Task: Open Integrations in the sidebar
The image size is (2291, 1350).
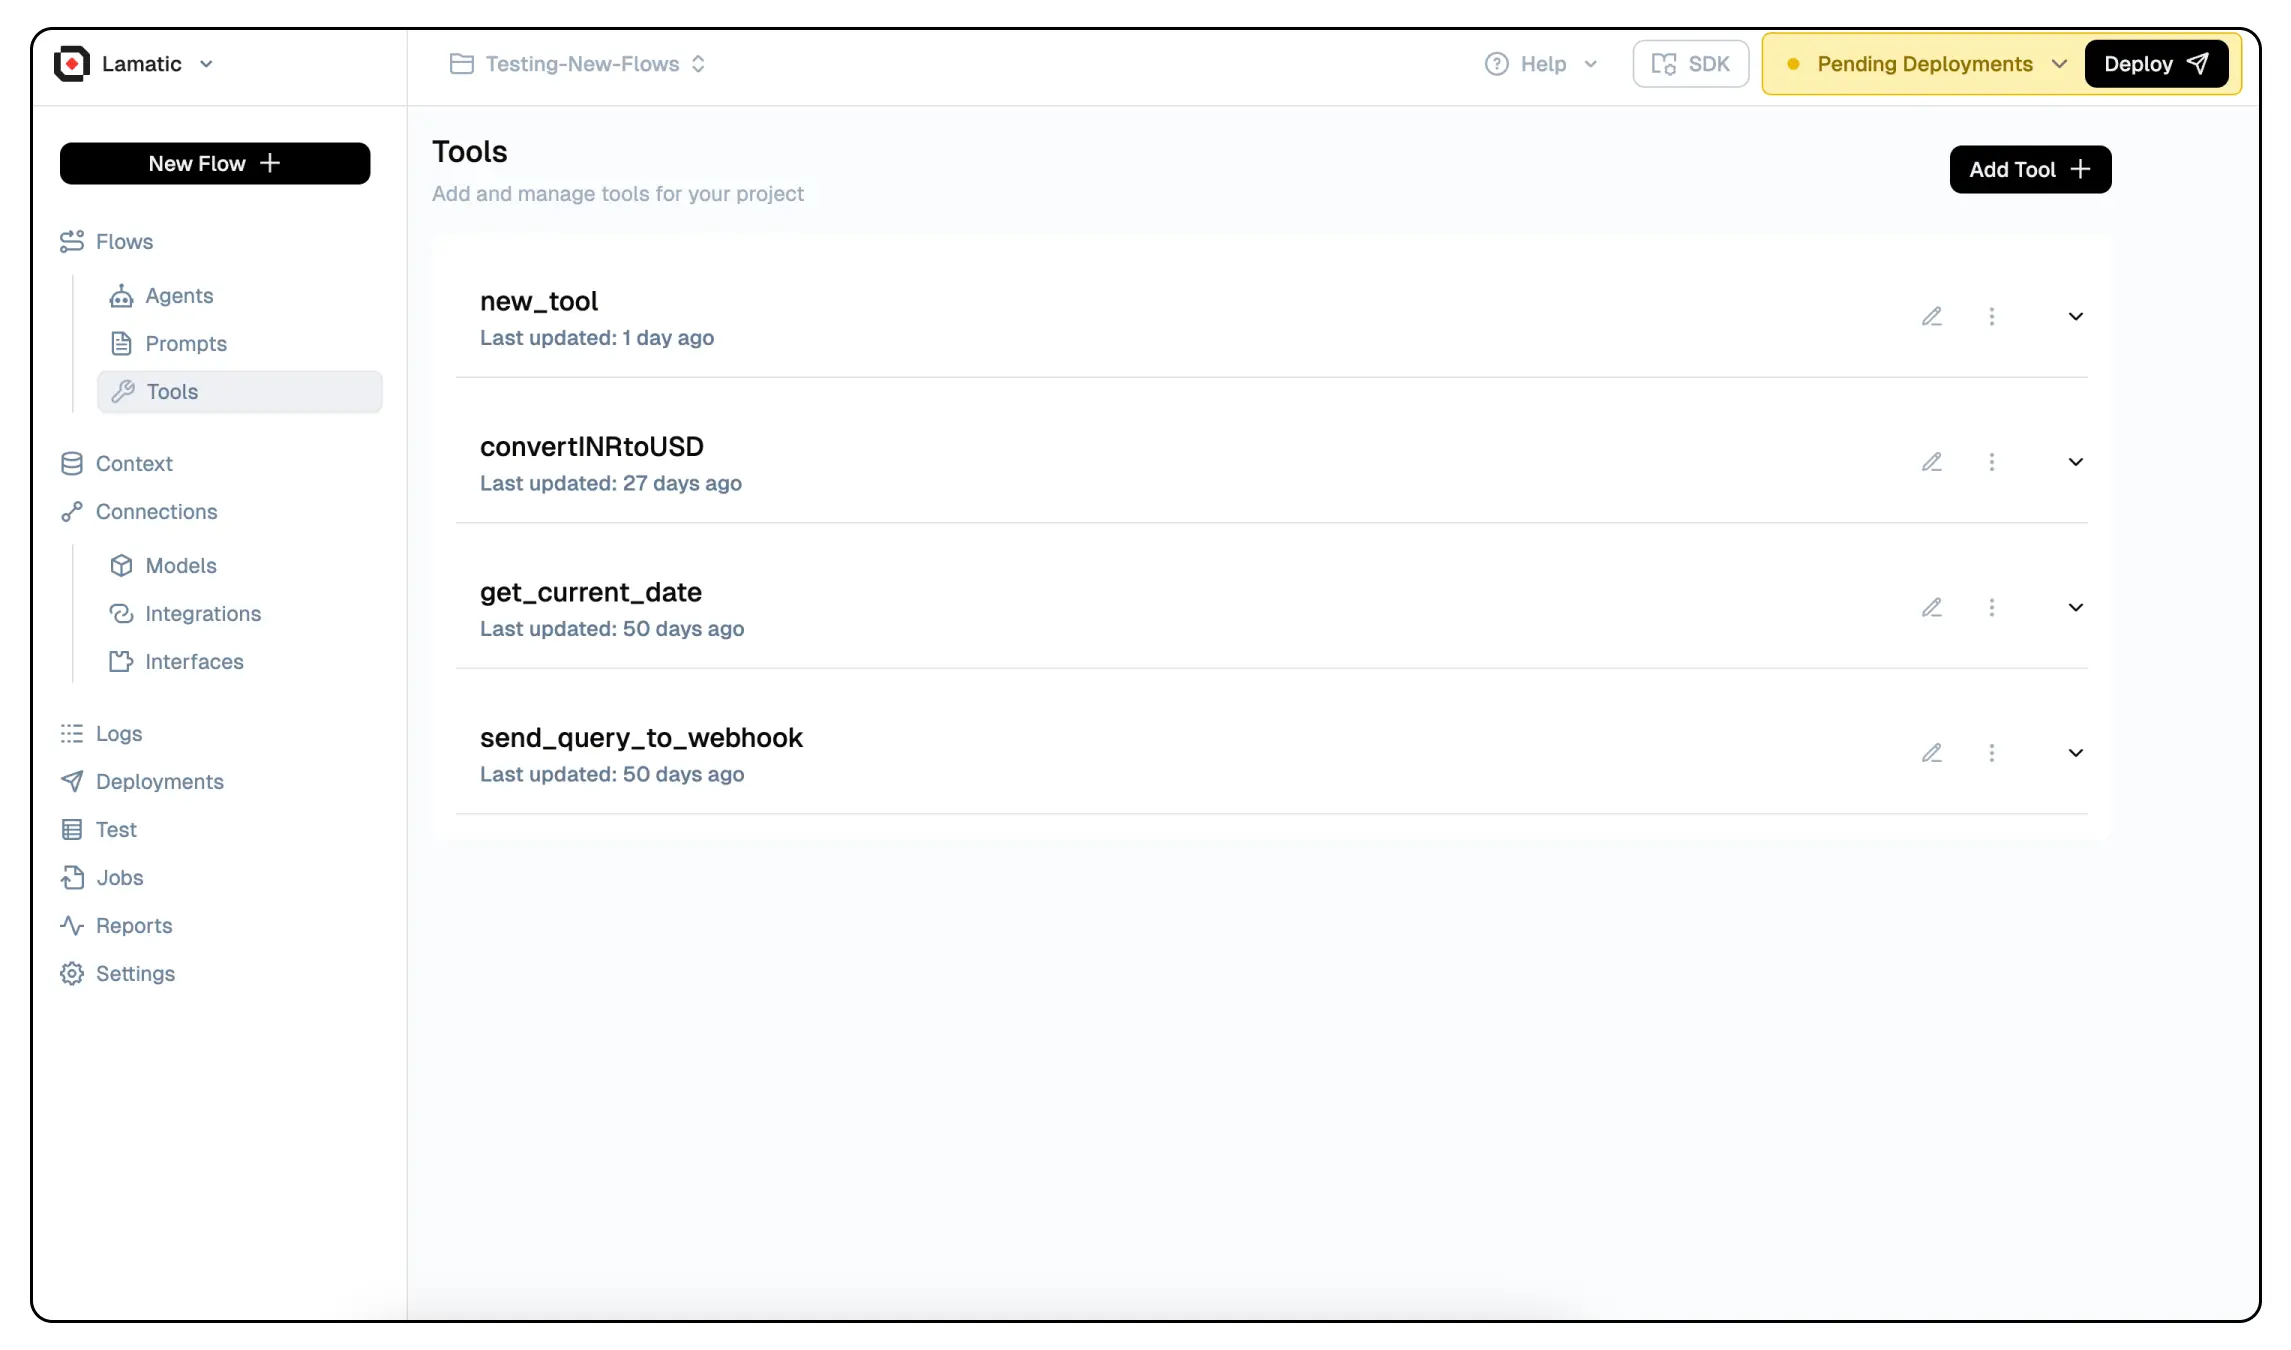Action: click(x=202, y=614)
